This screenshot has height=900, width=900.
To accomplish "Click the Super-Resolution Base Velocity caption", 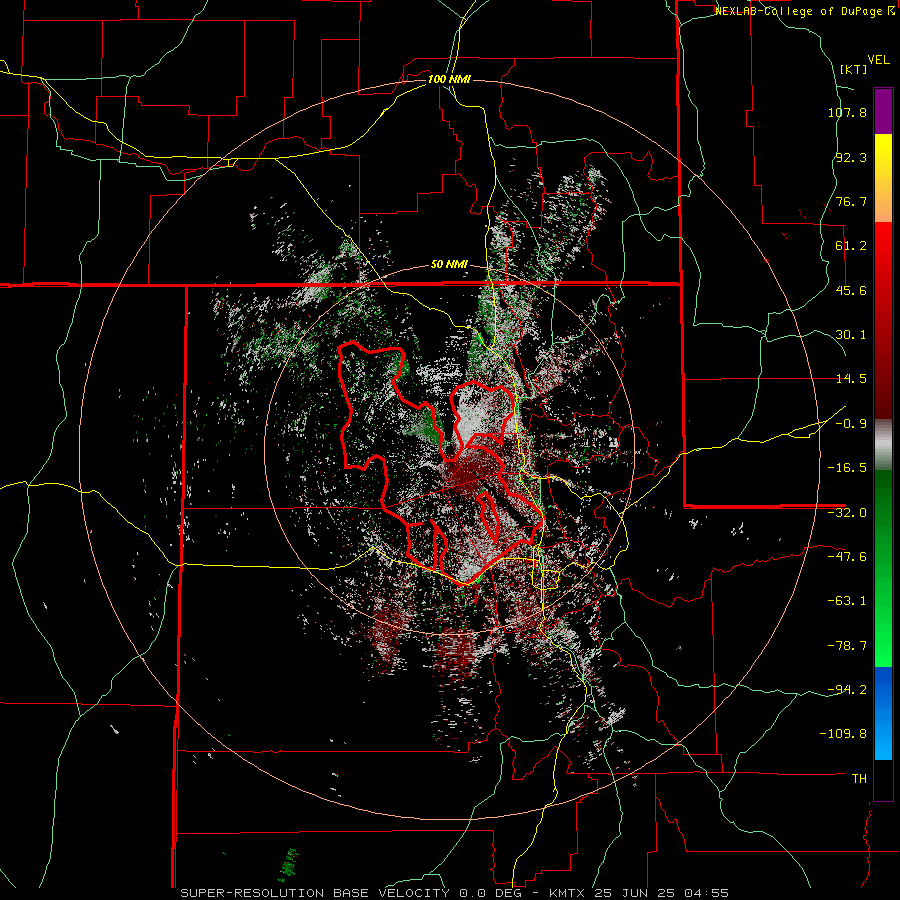I will click(x=455, y=893).
